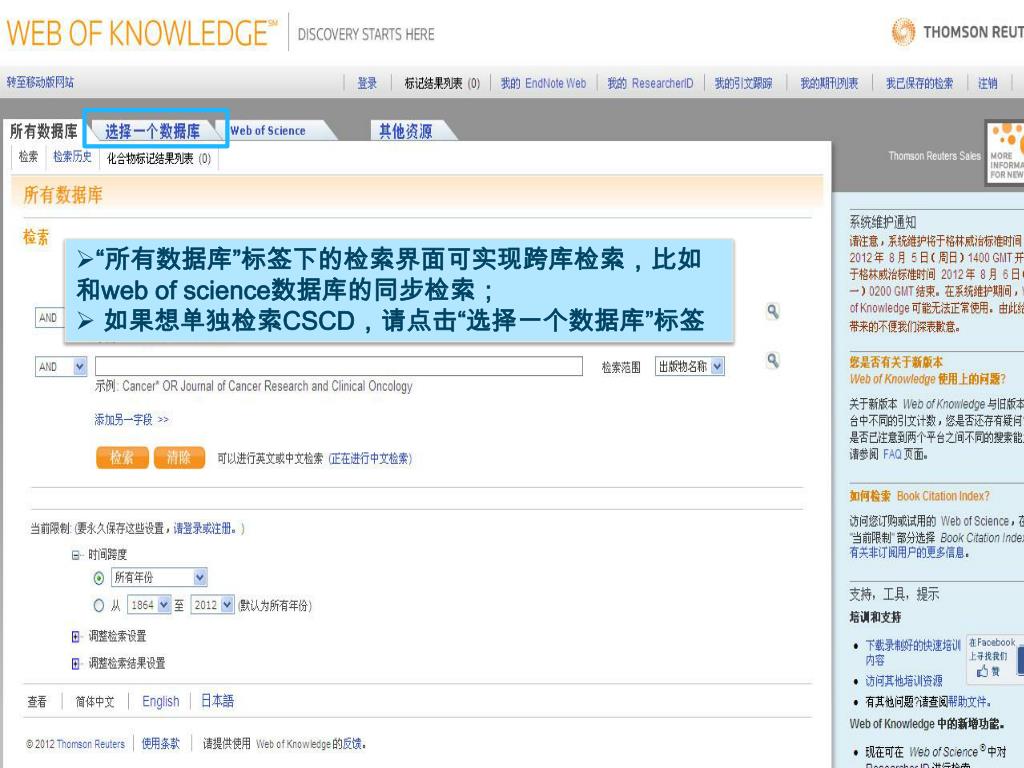
Task: Click 注销 link
Action: tap(987, 83)
